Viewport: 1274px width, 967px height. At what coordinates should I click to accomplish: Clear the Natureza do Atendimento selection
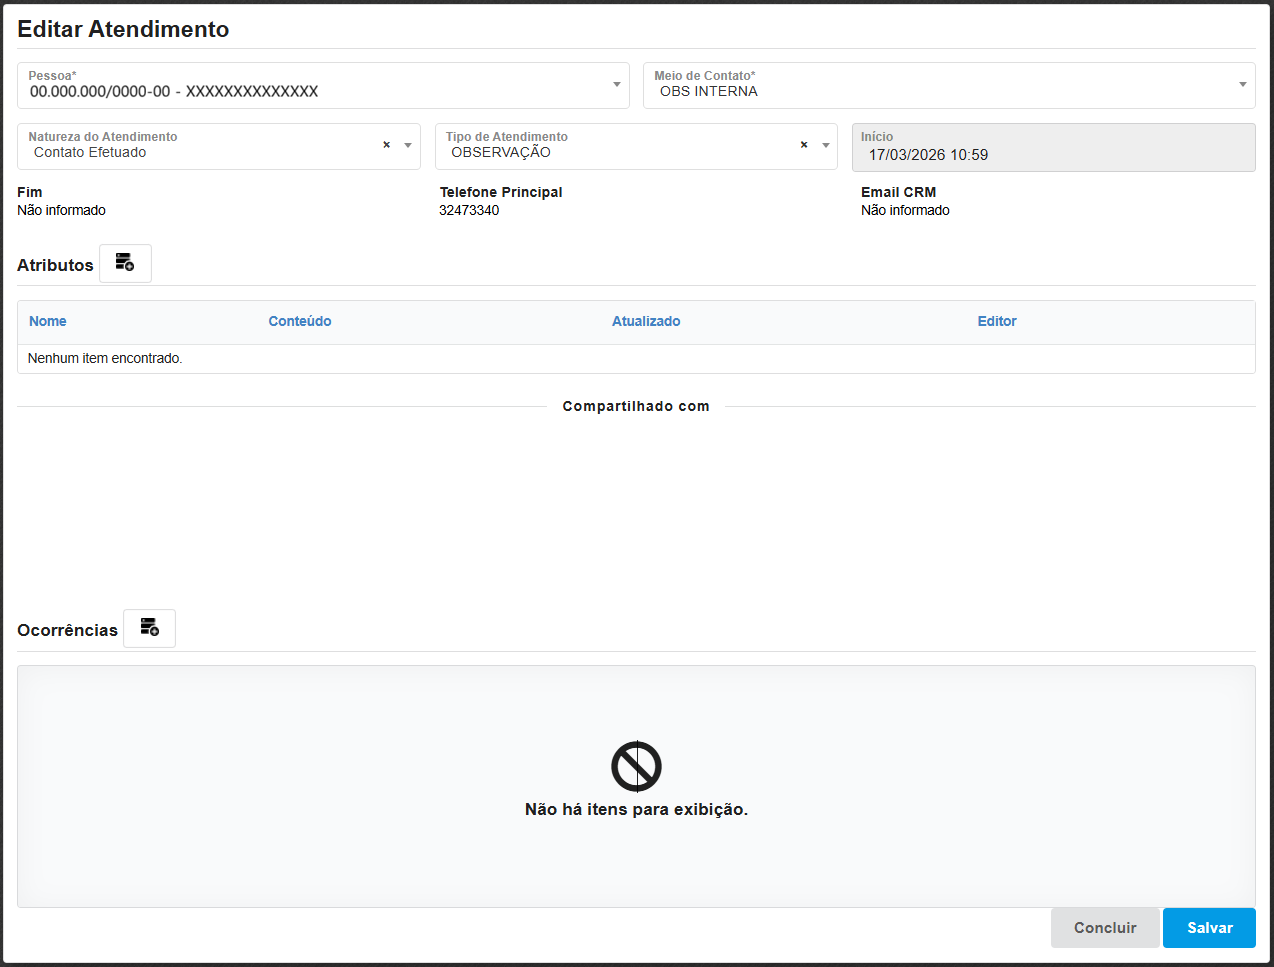pos(386,146)
